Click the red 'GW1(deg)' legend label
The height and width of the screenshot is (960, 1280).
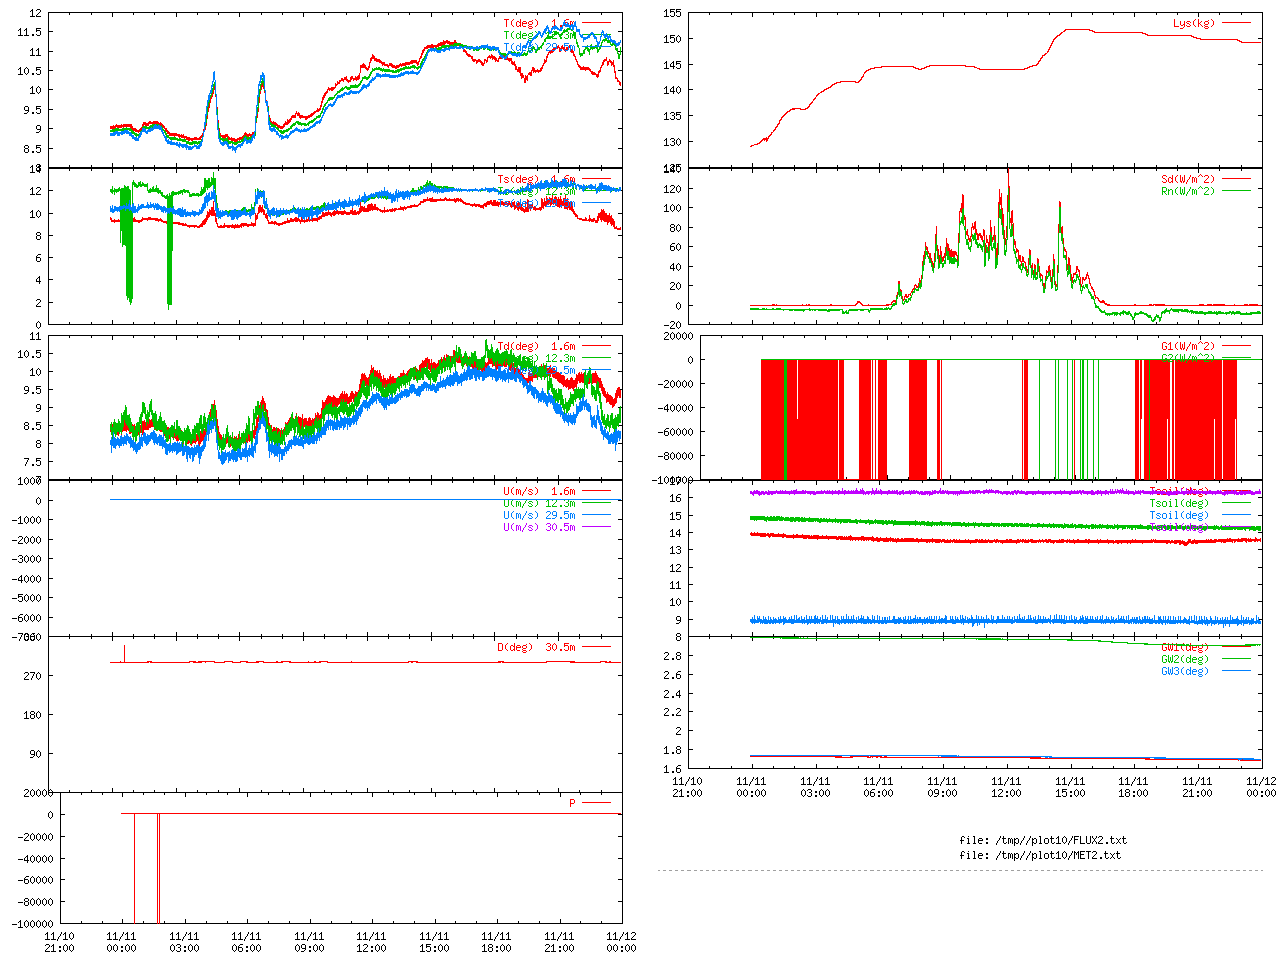pyautogui.click(x=1185, y=647)
